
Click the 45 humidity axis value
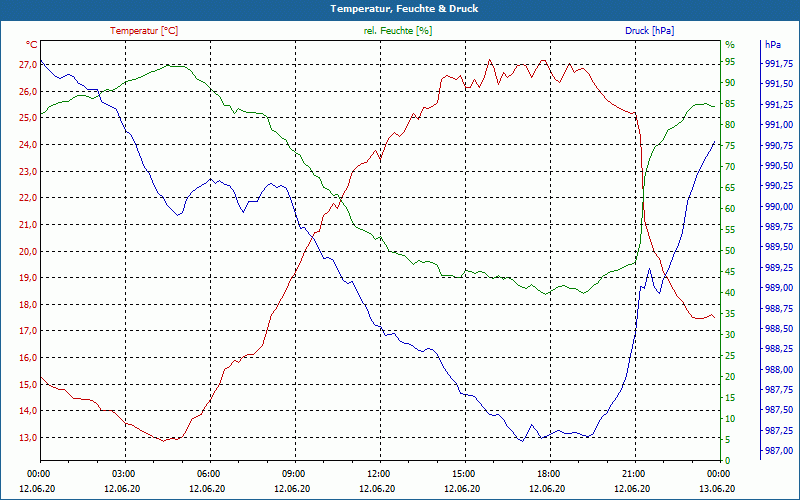point(730,272)
